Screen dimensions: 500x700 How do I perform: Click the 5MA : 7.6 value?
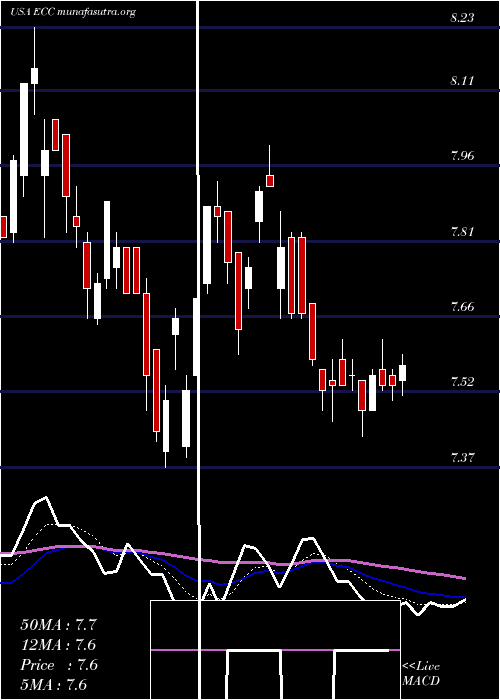[x=54, y=684]
